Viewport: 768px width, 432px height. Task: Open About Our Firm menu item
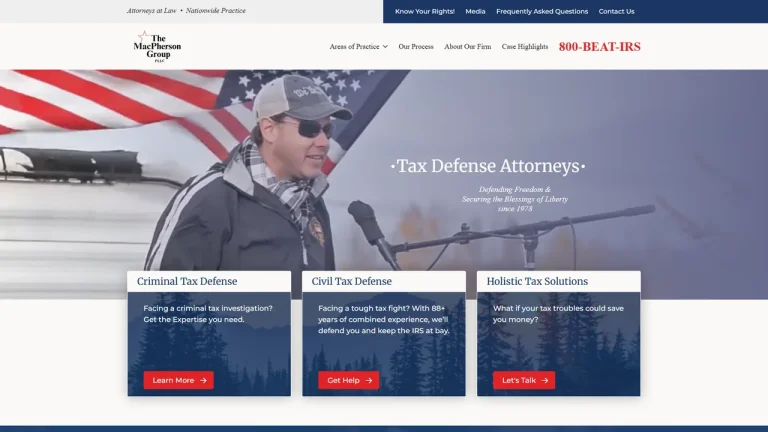click(x=467, y=47)
